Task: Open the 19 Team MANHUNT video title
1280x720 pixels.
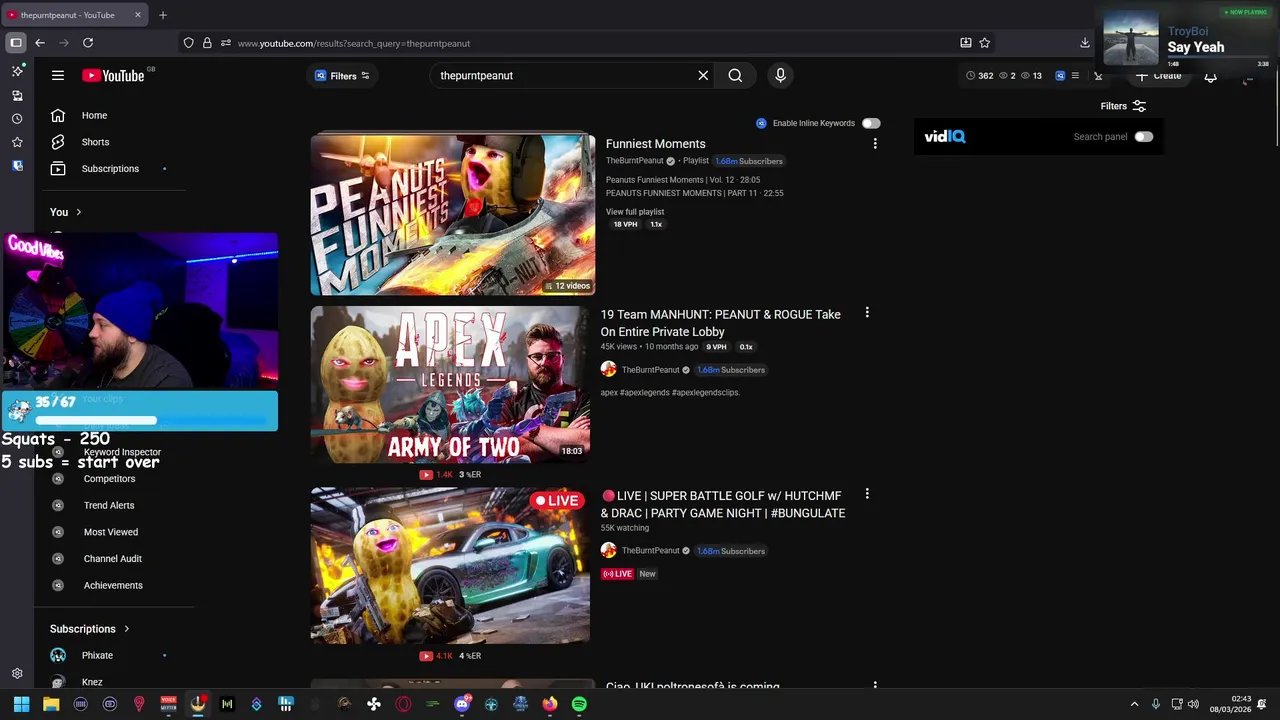Action: point(721,323)
